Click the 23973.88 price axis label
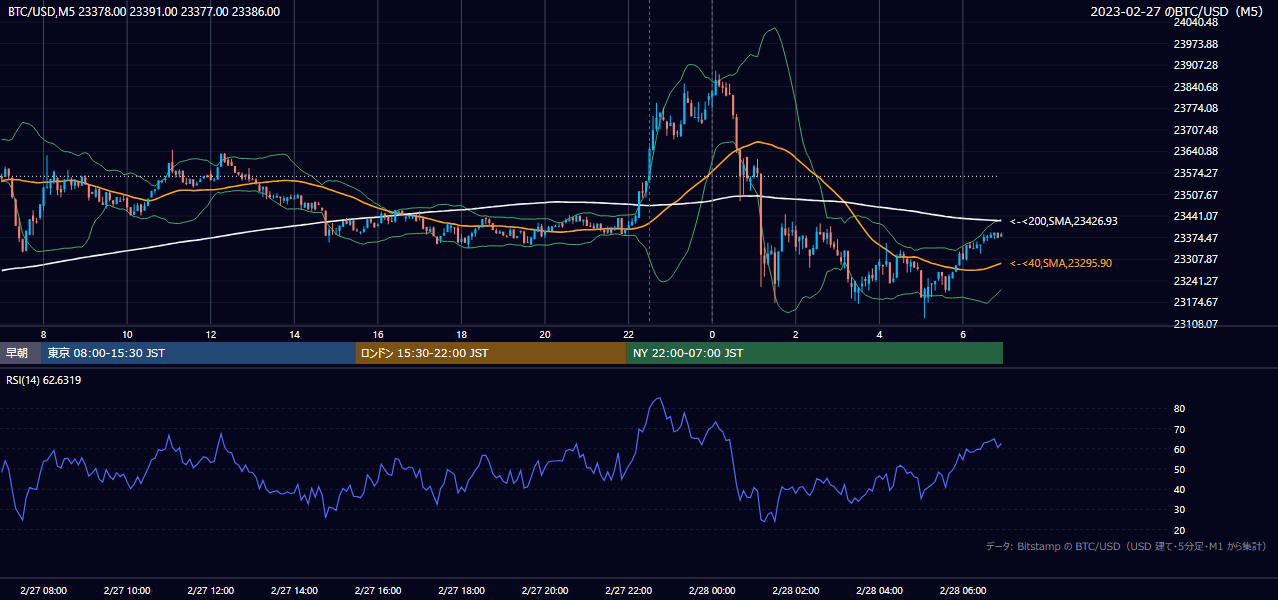The width and height of the screenshot is (1278, 600). coord(1196,44)
